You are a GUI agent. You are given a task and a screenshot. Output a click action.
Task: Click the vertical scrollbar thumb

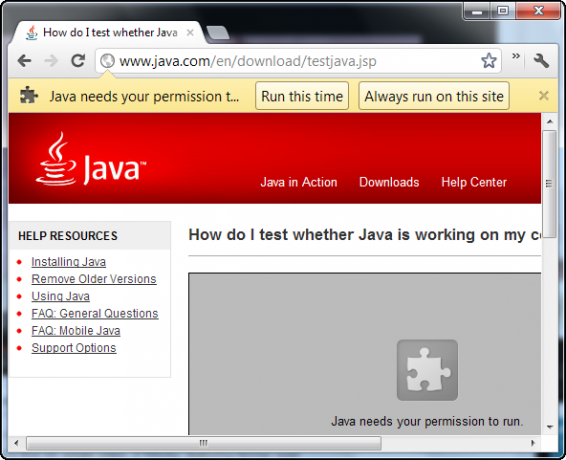pyautogui.click(x=549, y=184)
